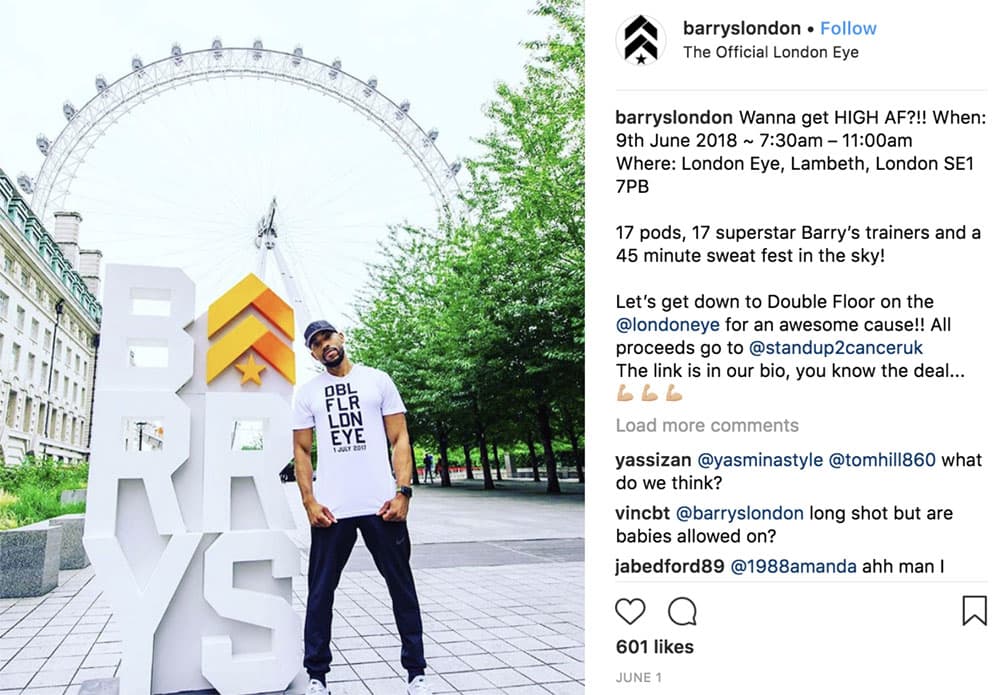Open @londoneye mention in caption

pos(668,325)
